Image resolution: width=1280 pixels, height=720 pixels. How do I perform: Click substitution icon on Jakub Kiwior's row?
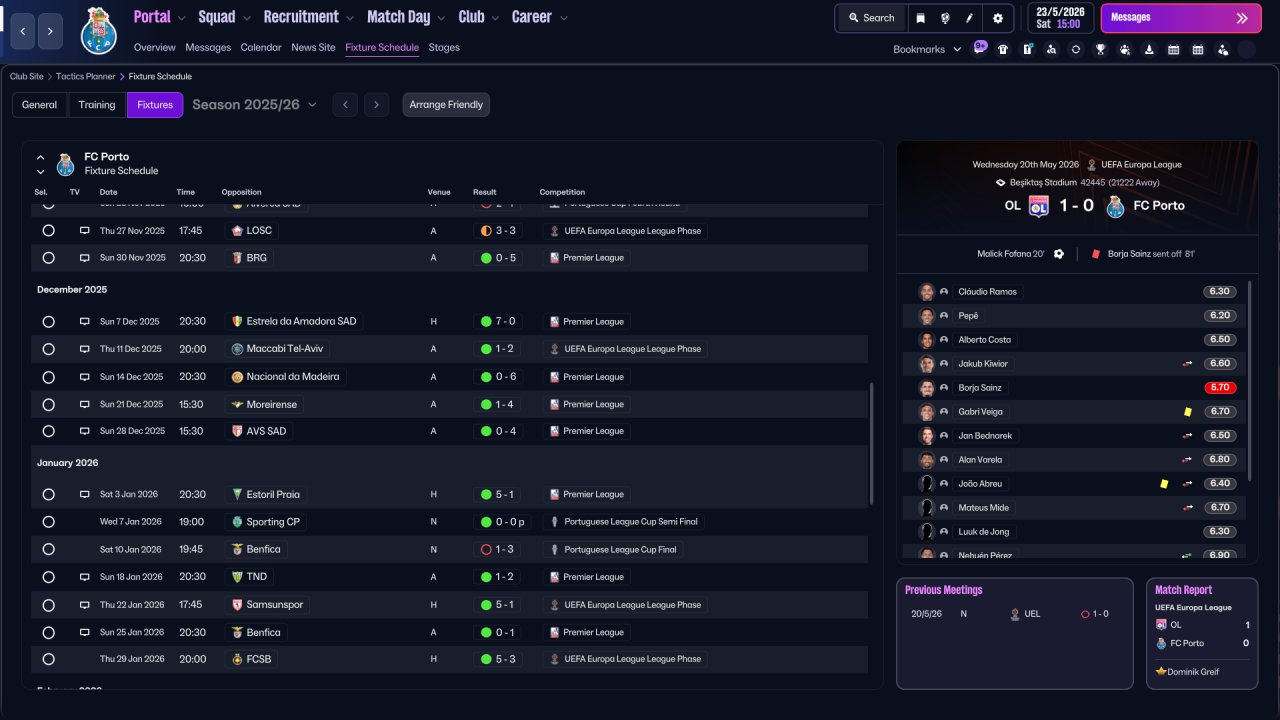tap(1188, 364)
